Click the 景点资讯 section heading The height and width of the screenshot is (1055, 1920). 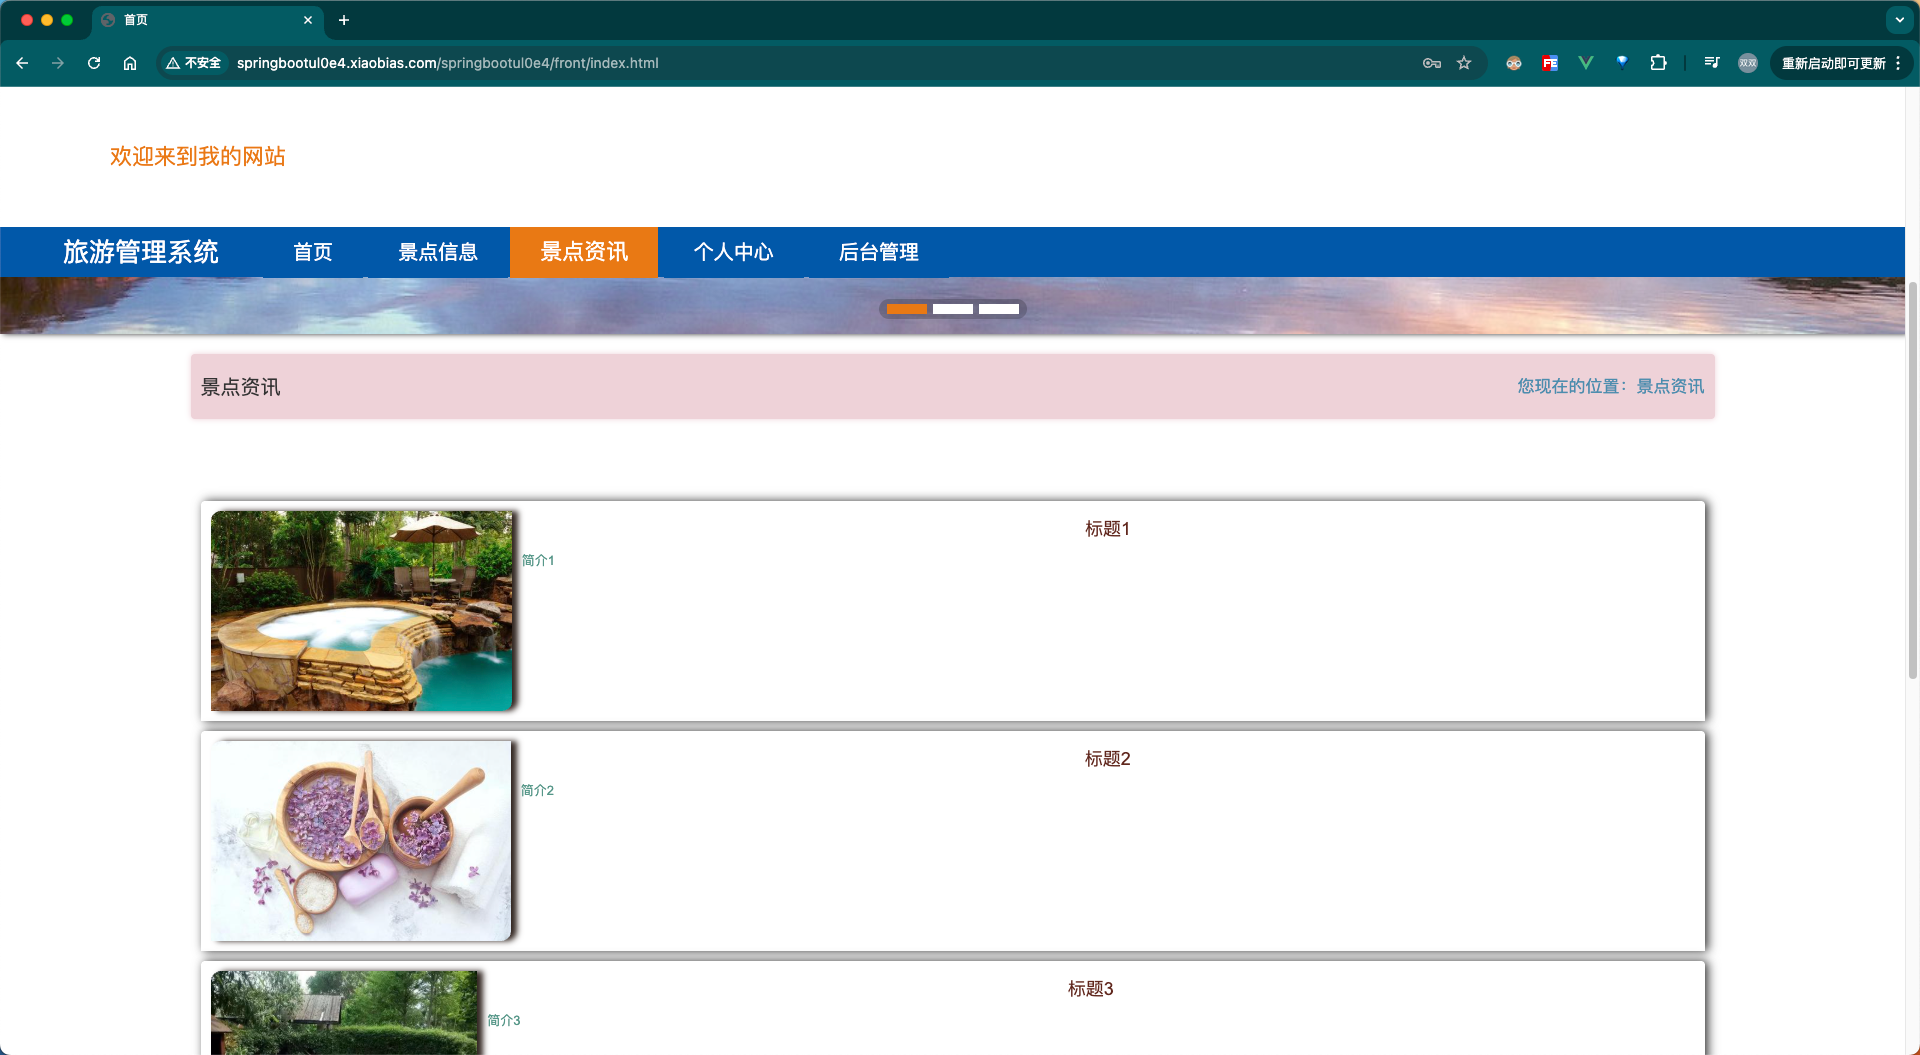[x=241, y=387]
